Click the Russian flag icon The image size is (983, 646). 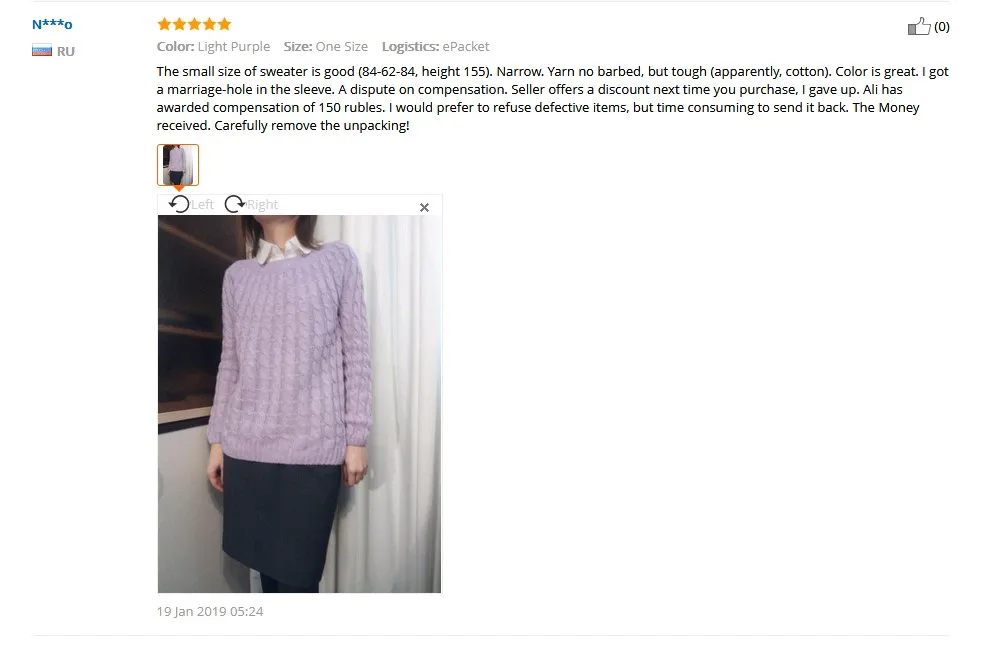pos(42,51)
